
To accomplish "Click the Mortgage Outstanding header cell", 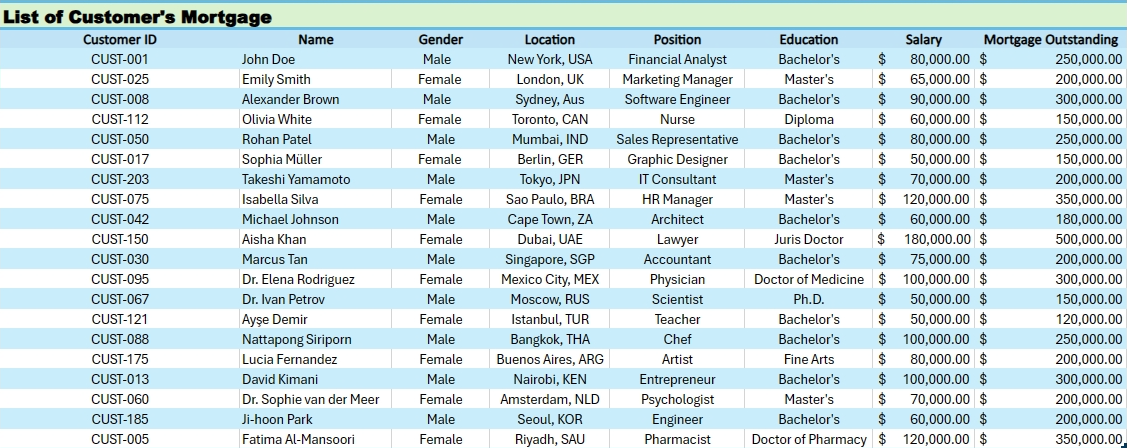I will pyautogui.click(x=1050, y=40).
